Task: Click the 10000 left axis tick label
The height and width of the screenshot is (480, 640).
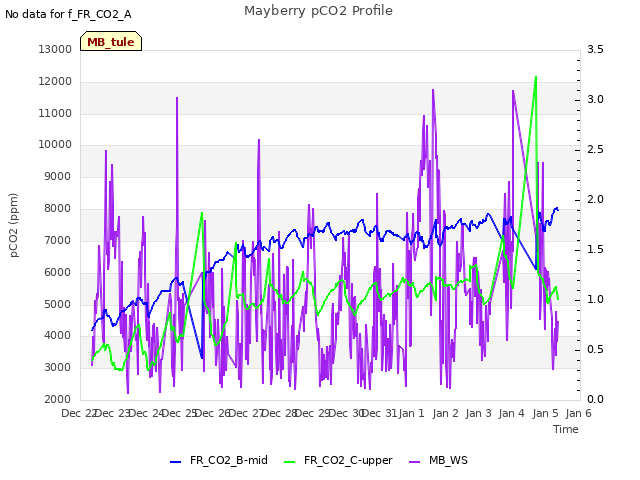Action: [x=55, y=144]
